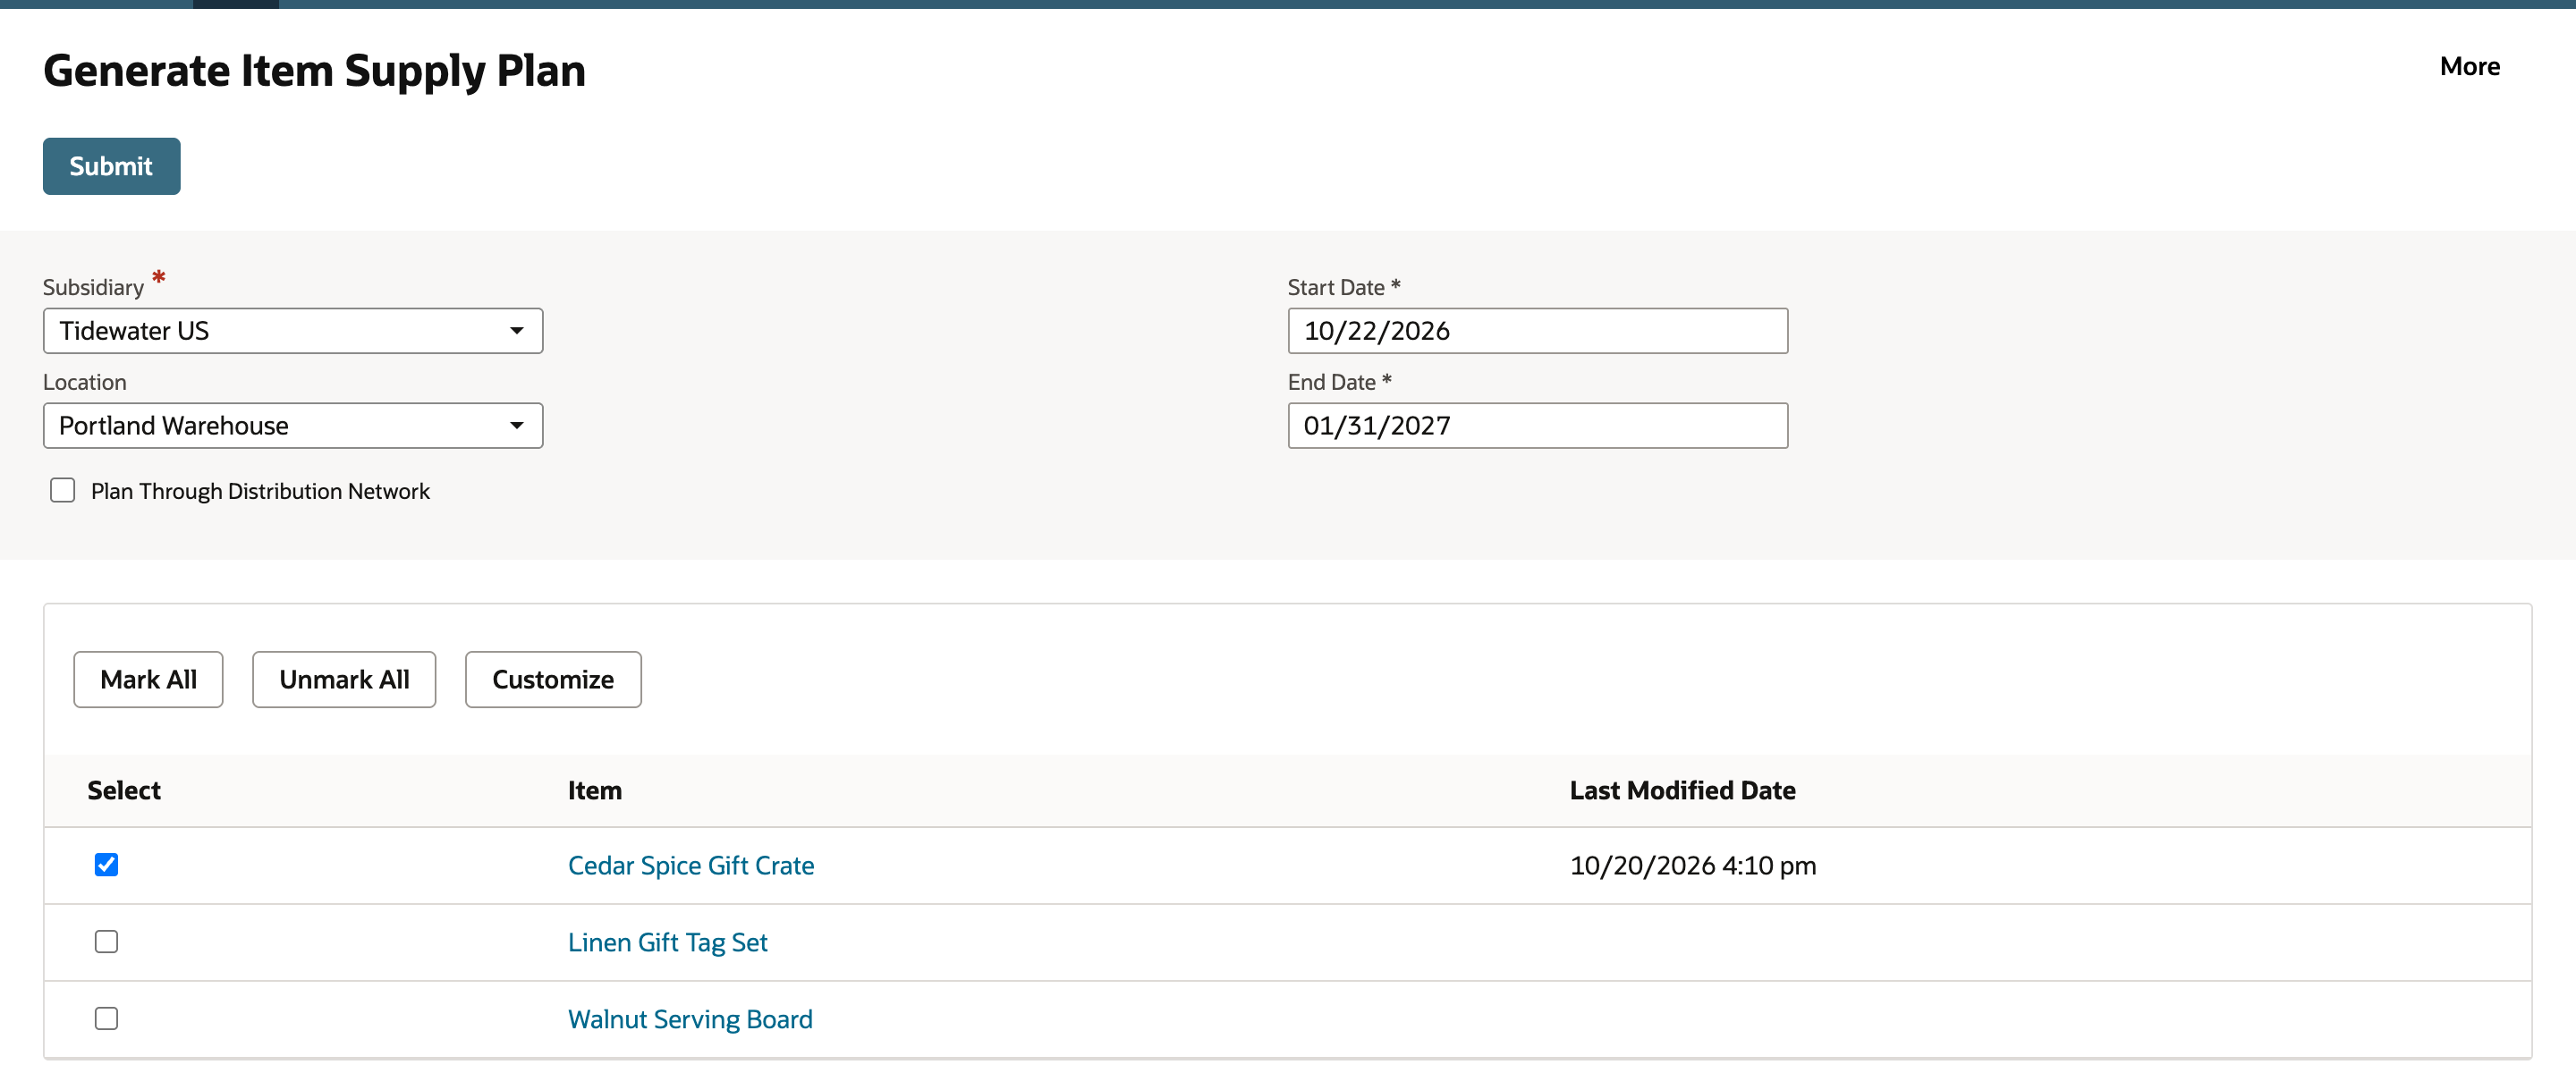The width and height of the screenshot is (2576, 1073).
Task: Click the Start Date field
Action: click(x=1537, y=331)
